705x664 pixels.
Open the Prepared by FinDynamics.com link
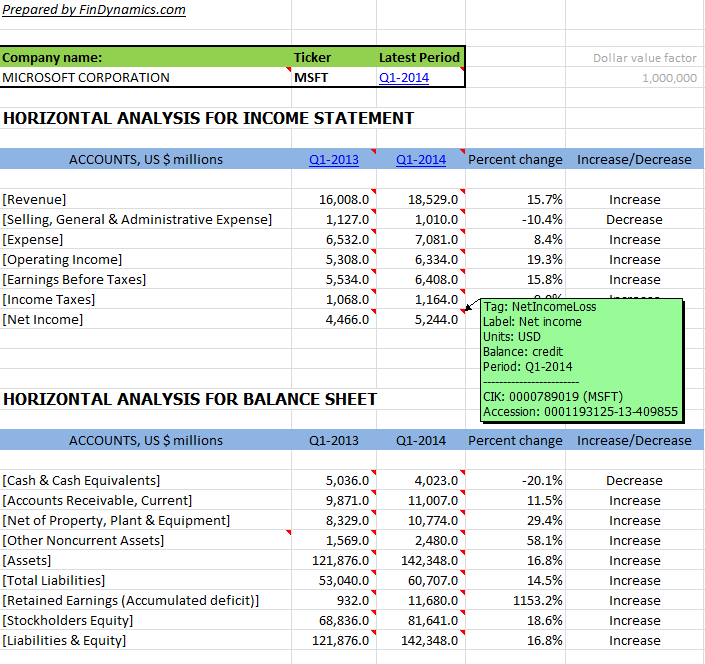tap(94, 10)
